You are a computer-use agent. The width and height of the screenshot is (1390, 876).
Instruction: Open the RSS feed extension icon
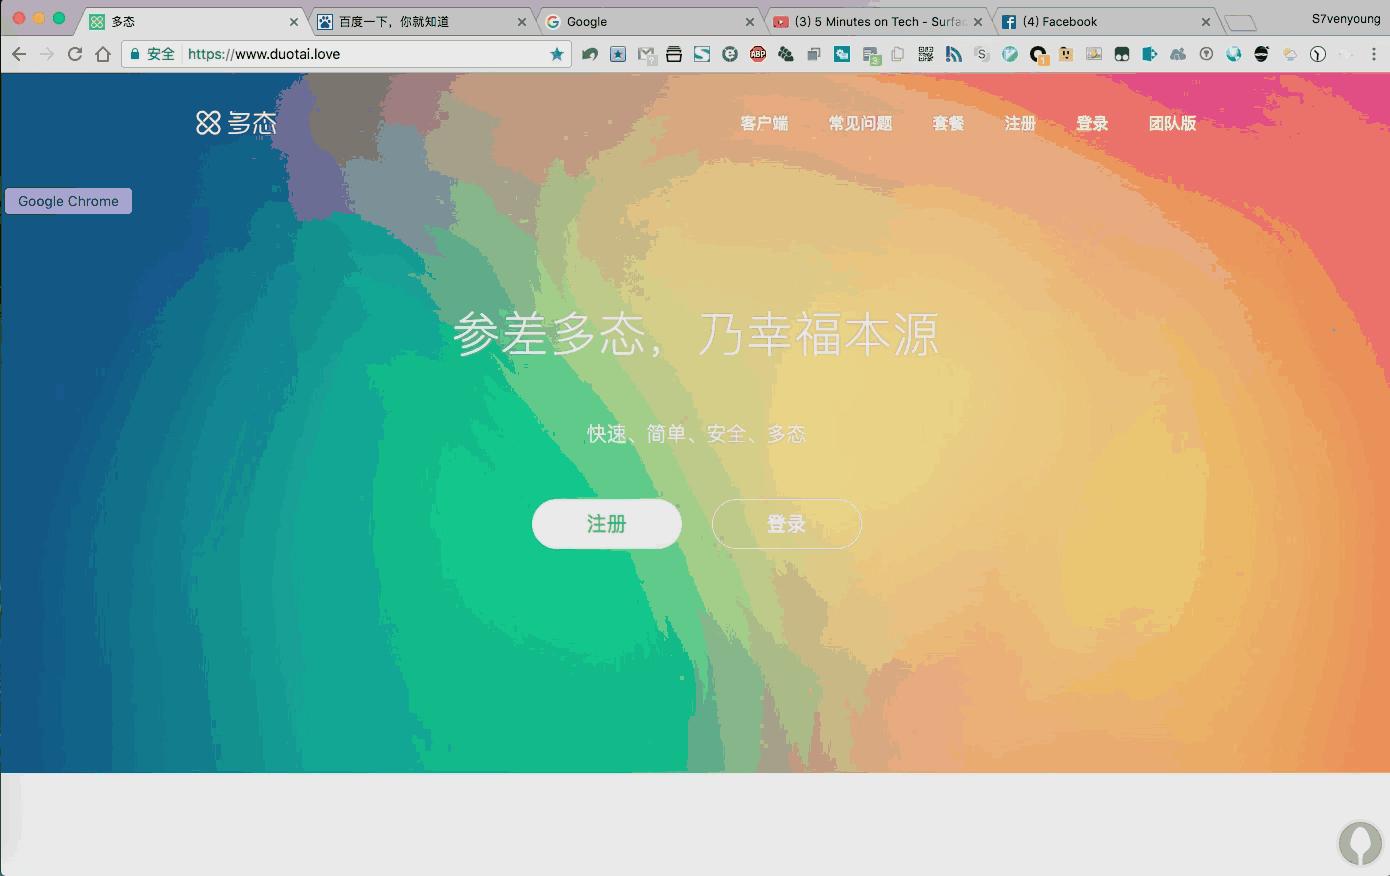tap(954, 54)
